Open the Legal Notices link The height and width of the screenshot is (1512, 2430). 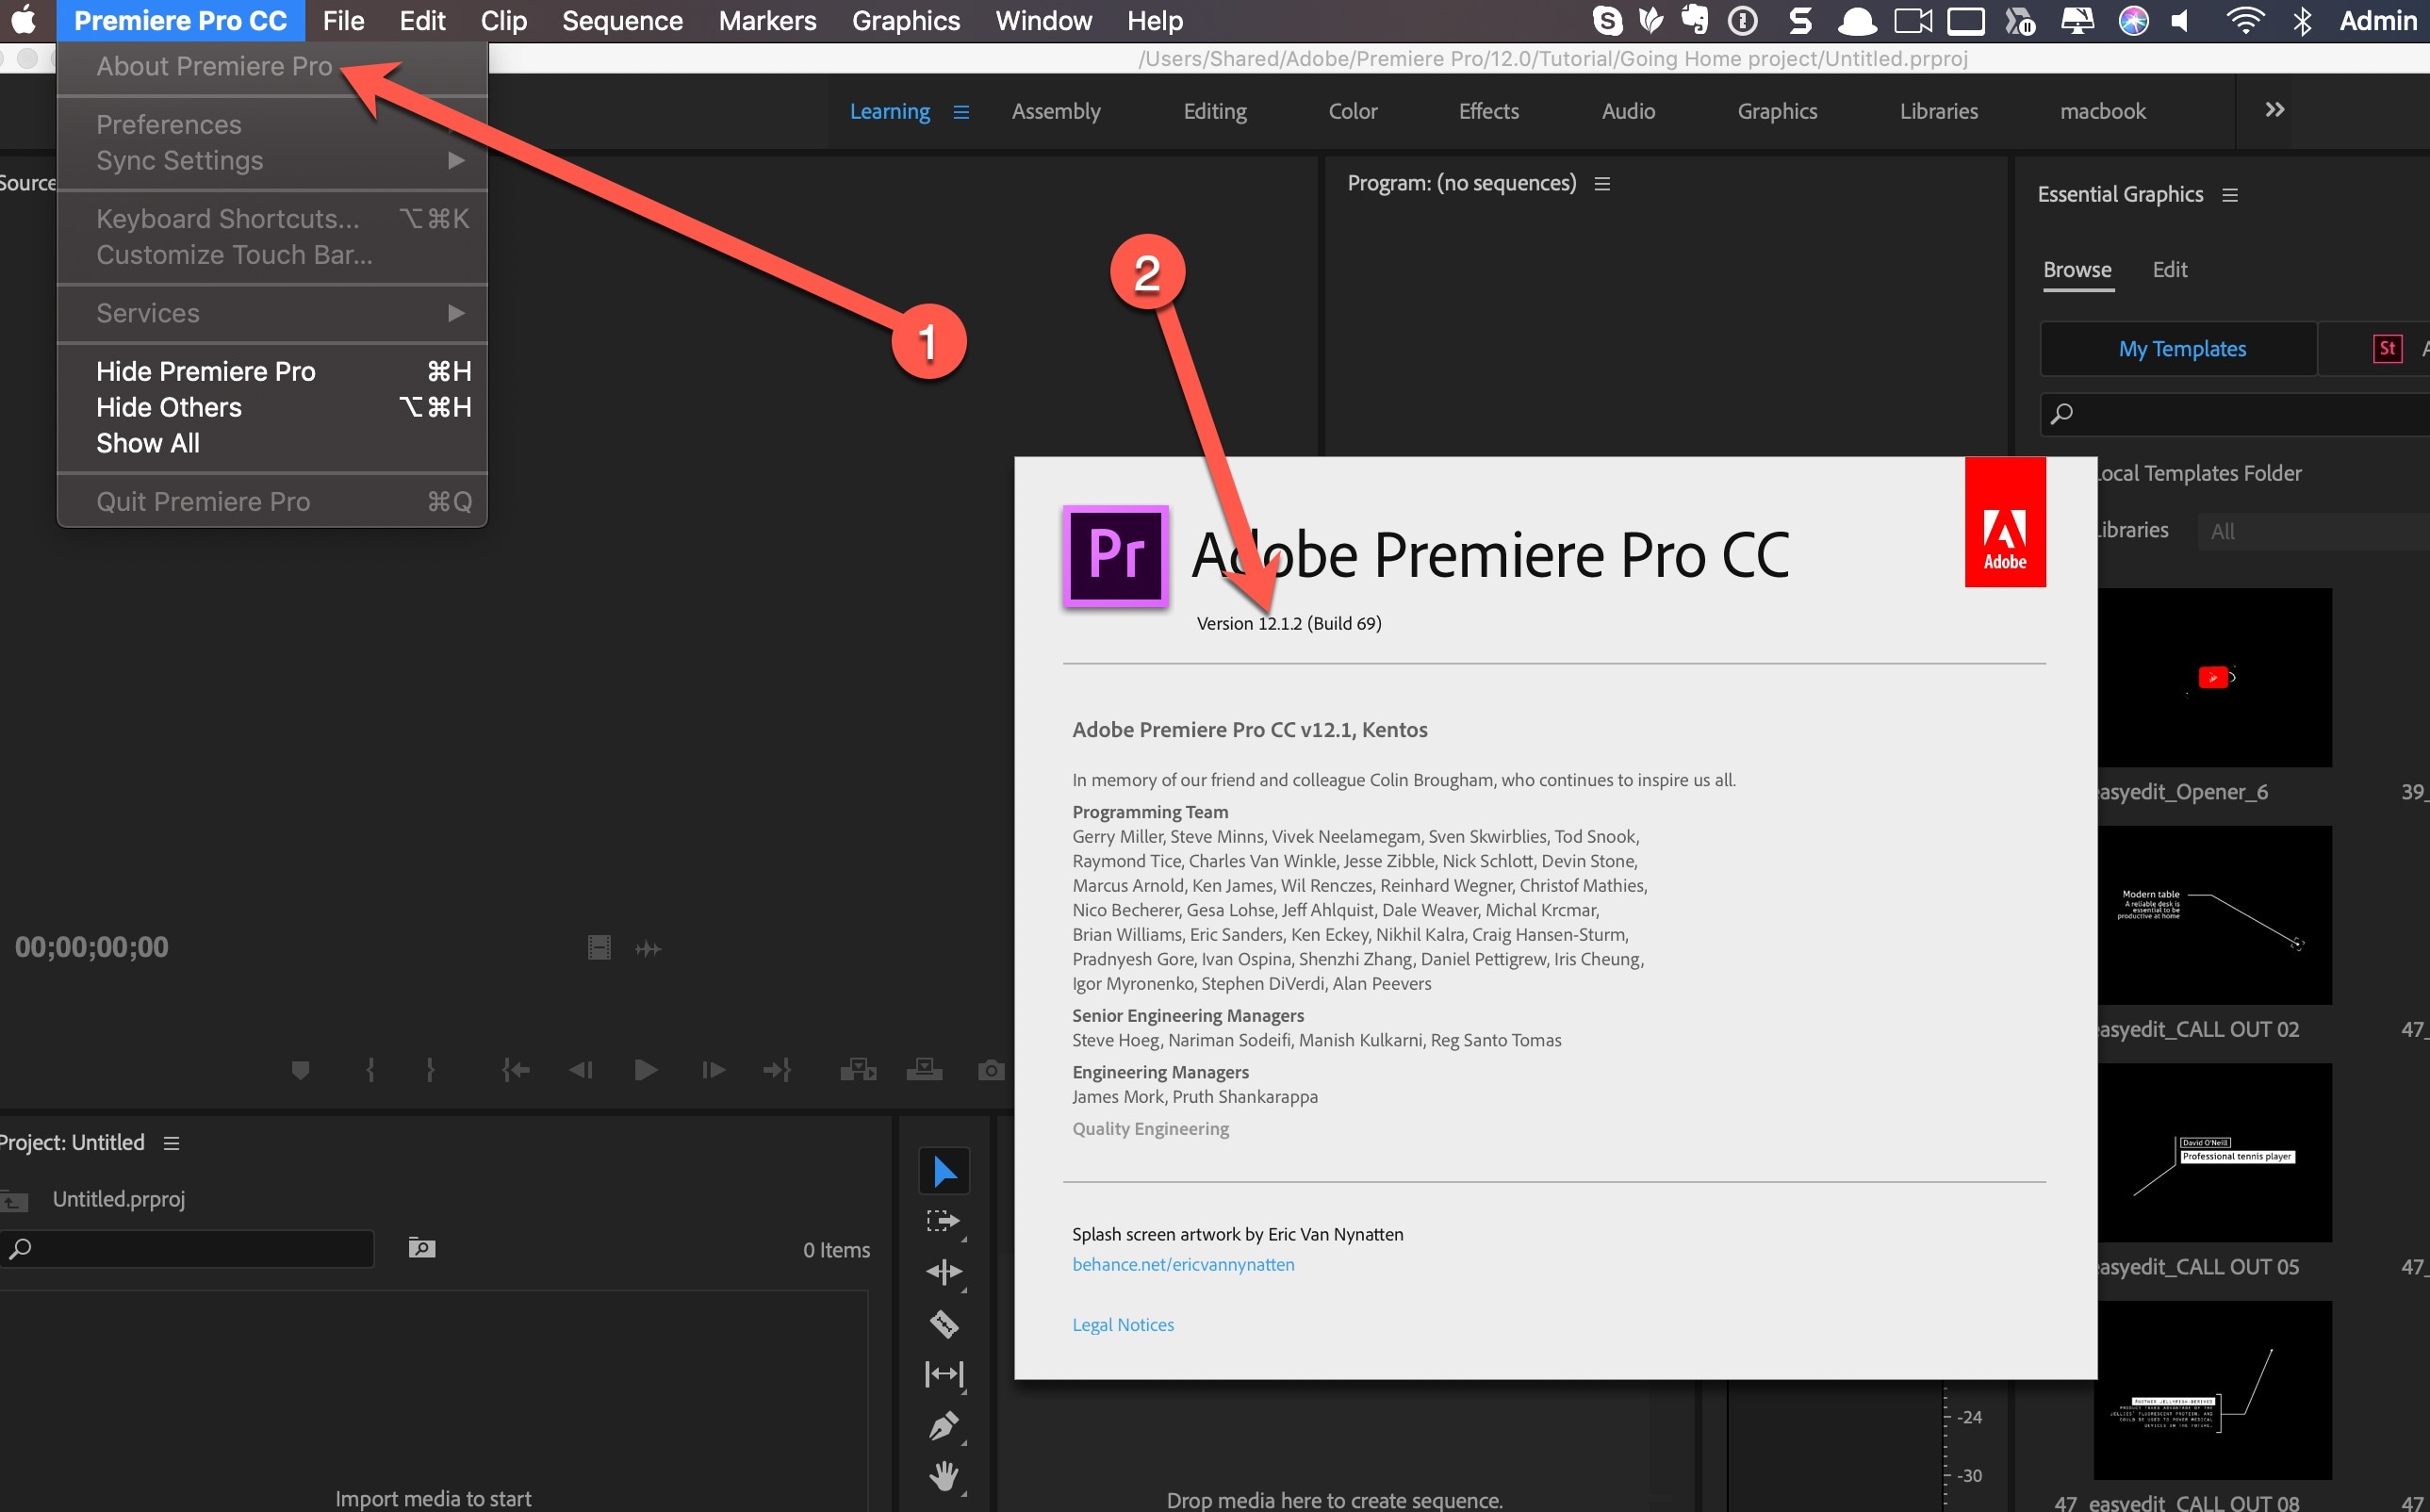click(x=1122, y=1324)
